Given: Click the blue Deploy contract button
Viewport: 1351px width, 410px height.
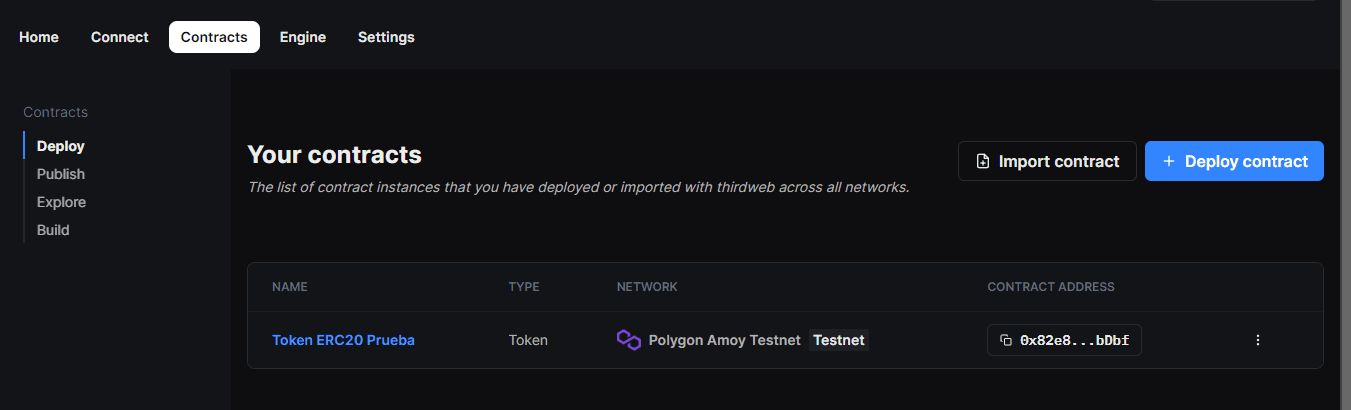Looking at the screenshot, I should (x=1234, y=161).
